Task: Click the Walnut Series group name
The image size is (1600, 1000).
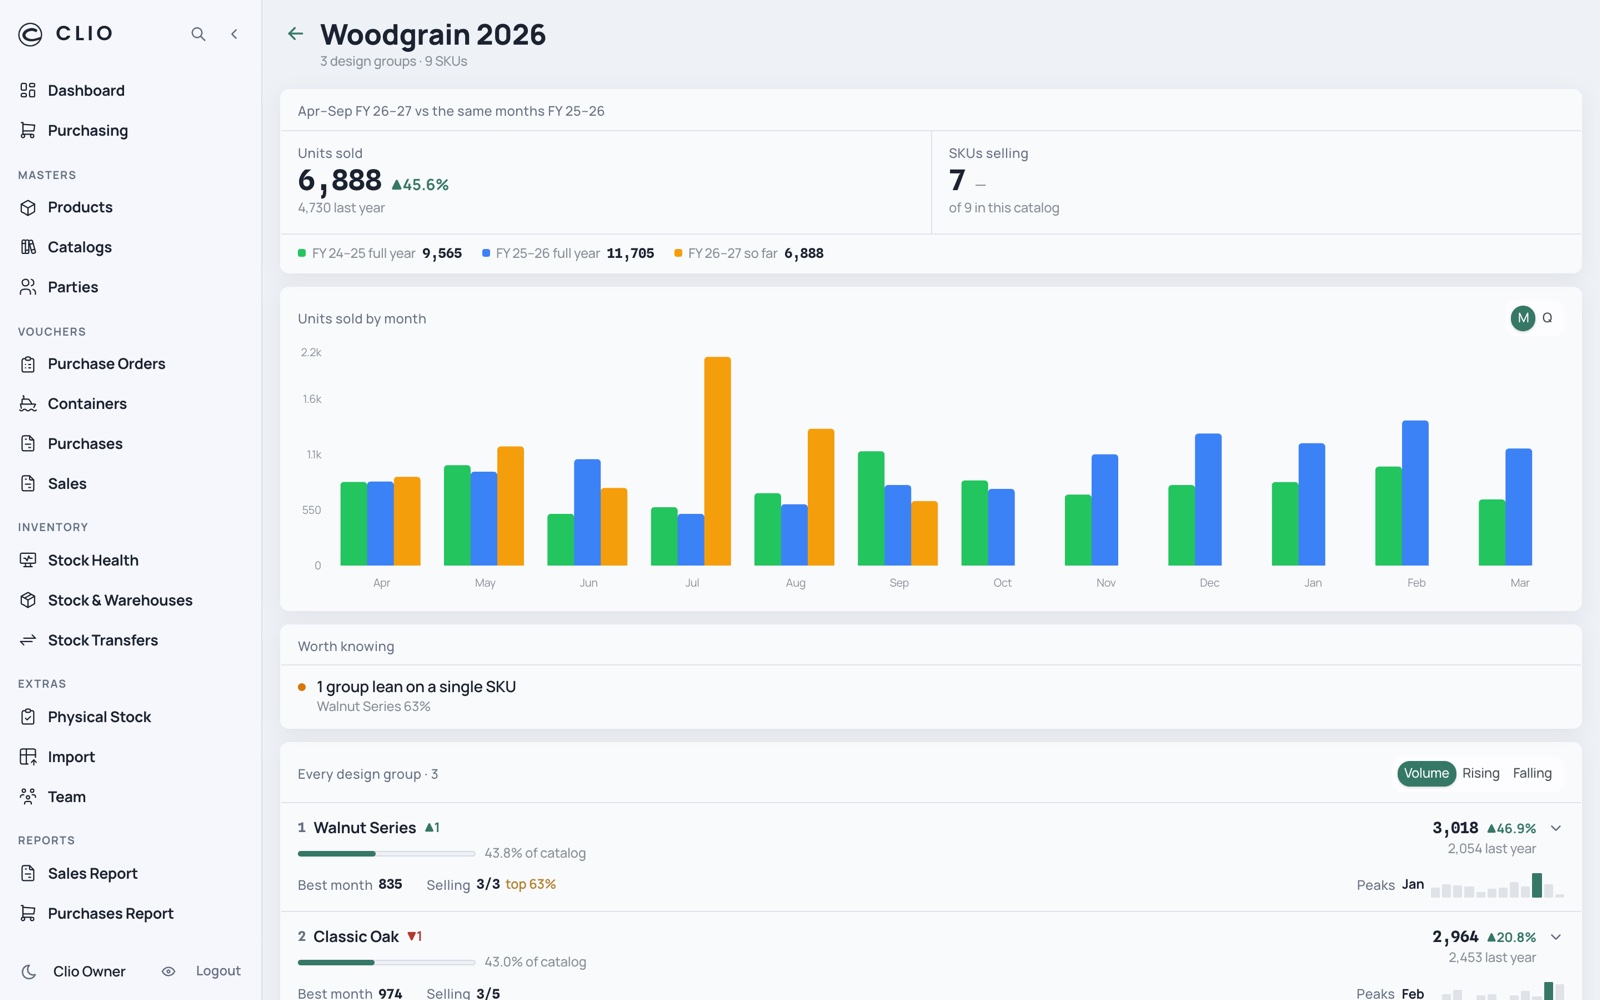Action: [365, 828]
